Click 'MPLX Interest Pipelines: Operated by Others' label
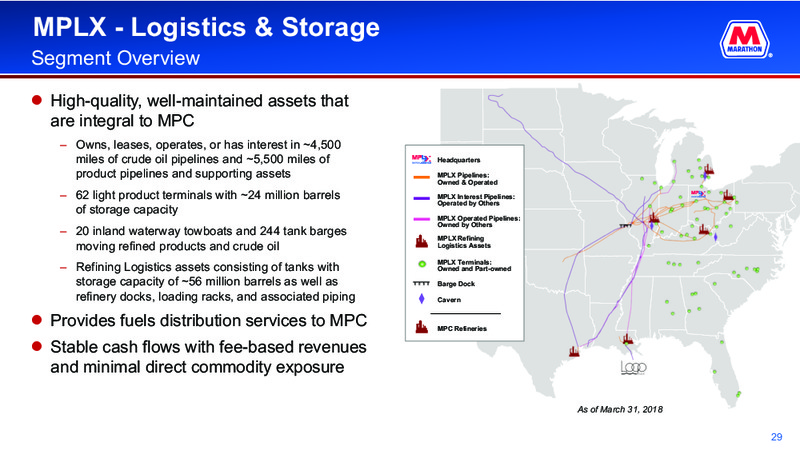The width and height of the screenshot is (800, 450). pyautogui.click(x=476, y=200)
